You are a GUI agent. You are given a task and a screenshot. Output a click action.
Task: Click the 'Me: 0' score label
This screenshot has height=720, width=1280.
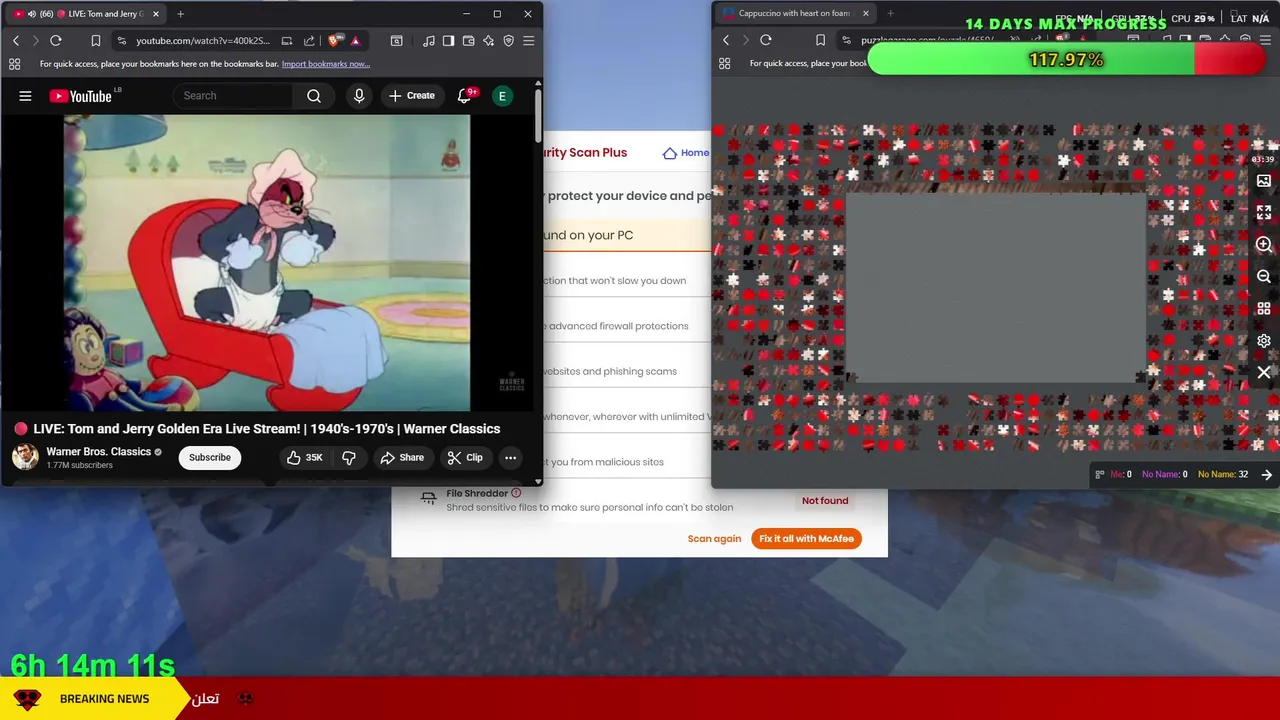[x=1121, y=475]
